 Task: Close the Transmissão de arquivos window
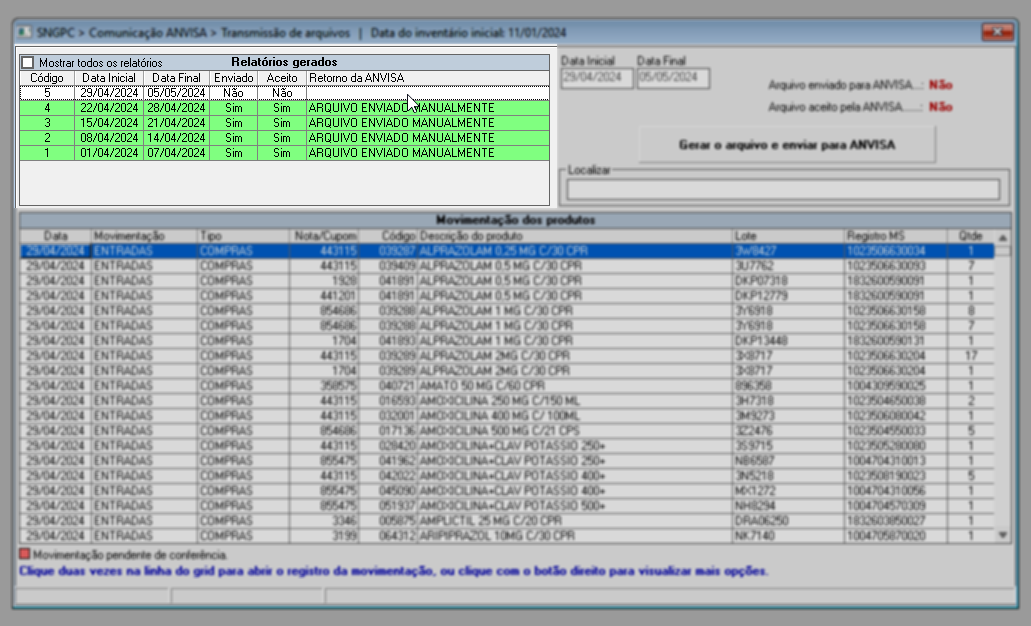click(997, 32)
